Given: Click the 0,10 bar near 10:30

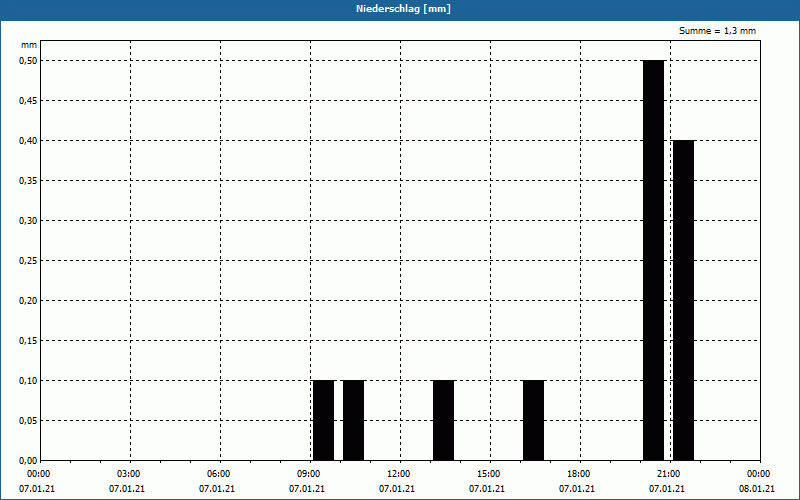Looking at the screenshot, I should click(x=354, y=420).
